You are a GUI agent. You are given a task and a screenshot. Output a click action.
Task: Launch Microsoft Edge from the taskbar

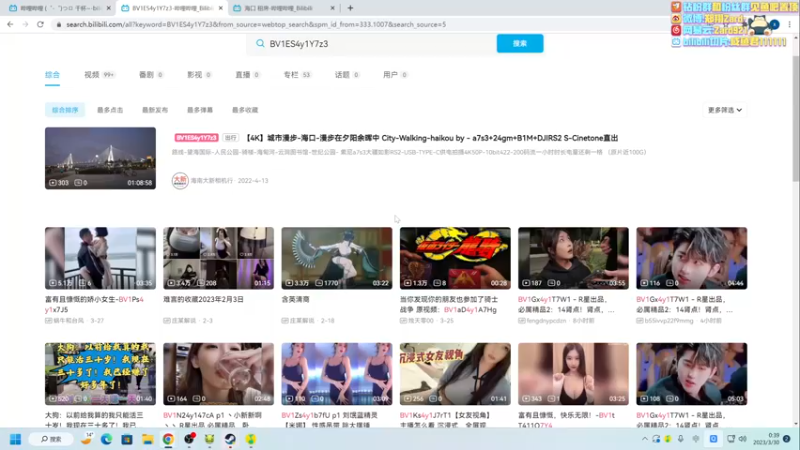tap(106, 439)
